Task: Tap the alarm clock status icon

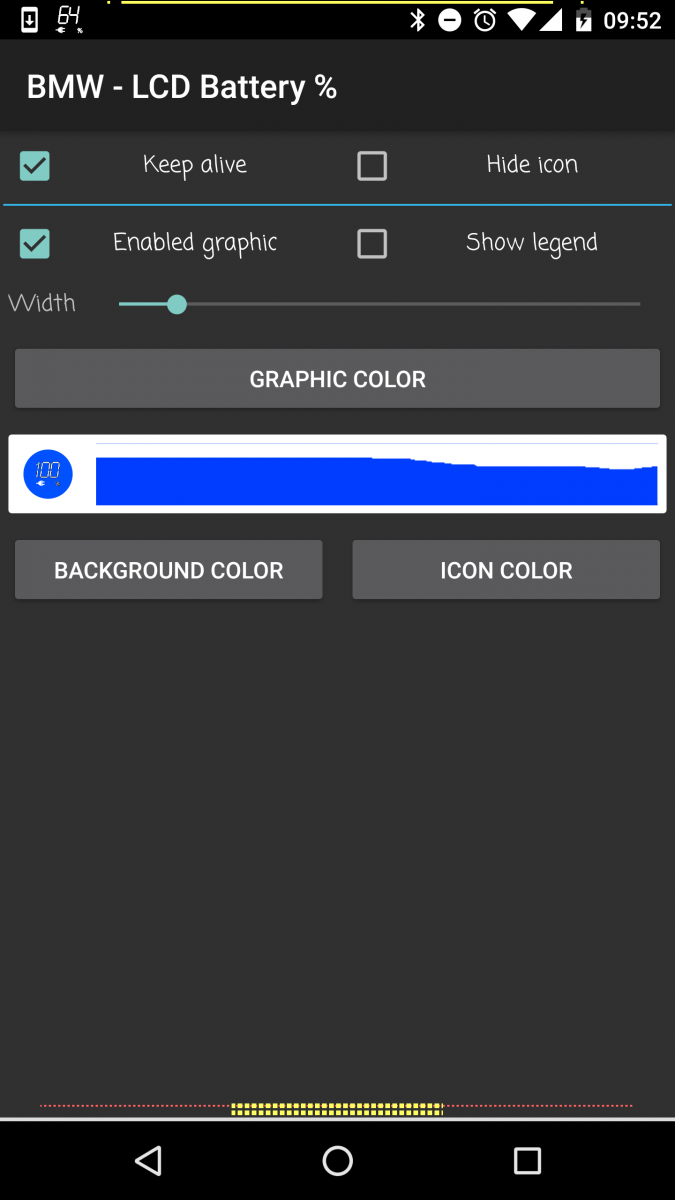Action: (x=485, y=20)
